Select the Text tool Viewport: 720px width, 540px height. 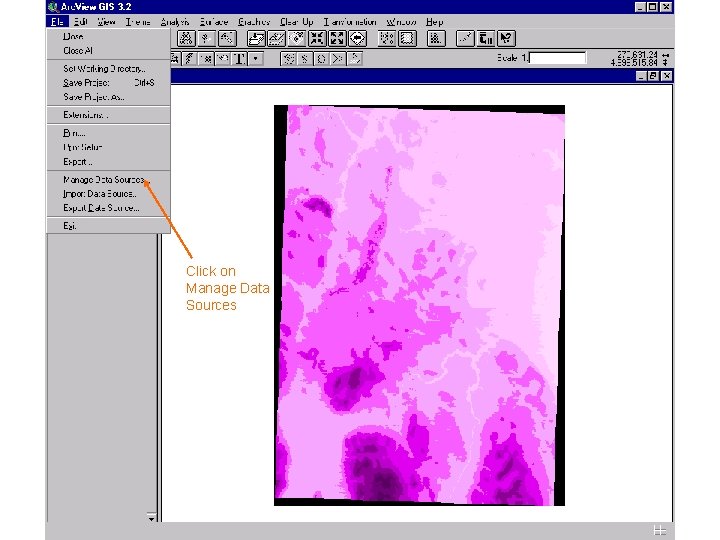241,59
